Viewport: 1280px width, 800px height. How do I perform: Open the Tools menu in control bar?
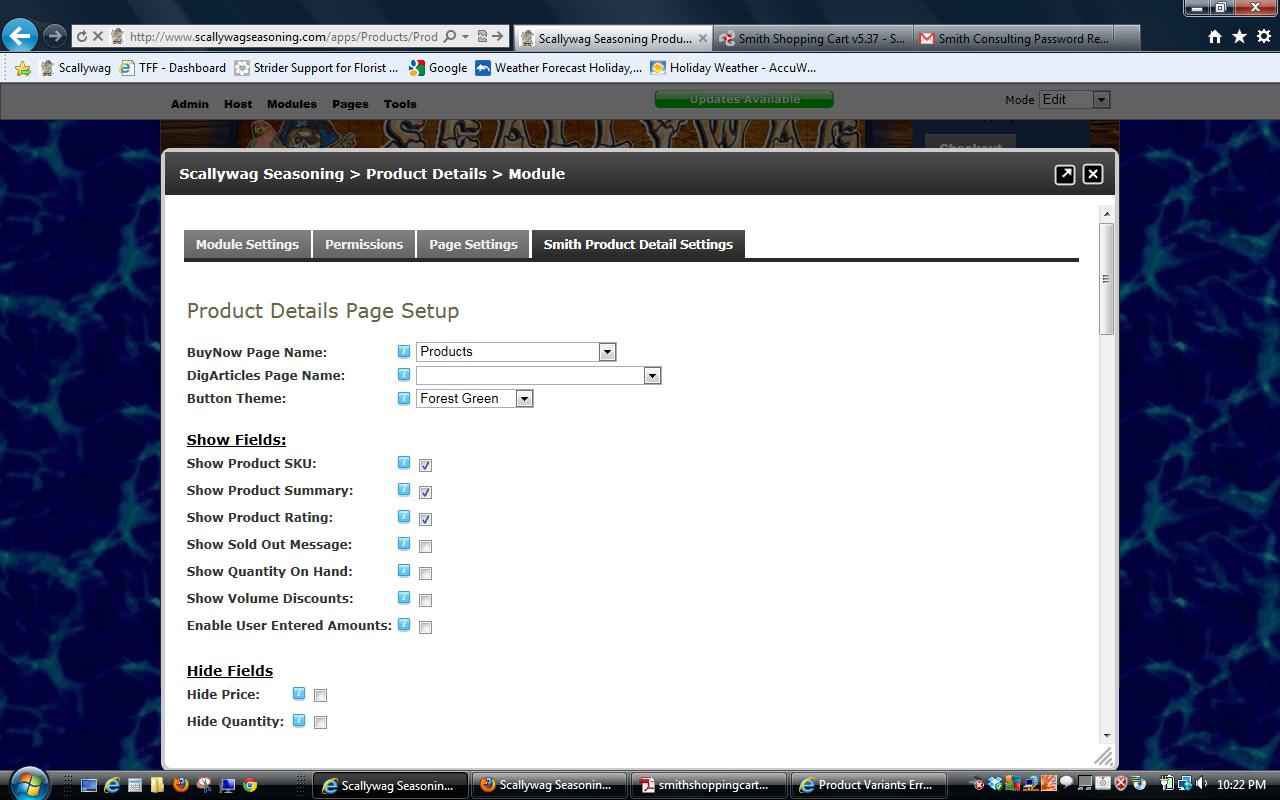click(x=400, y=104)
